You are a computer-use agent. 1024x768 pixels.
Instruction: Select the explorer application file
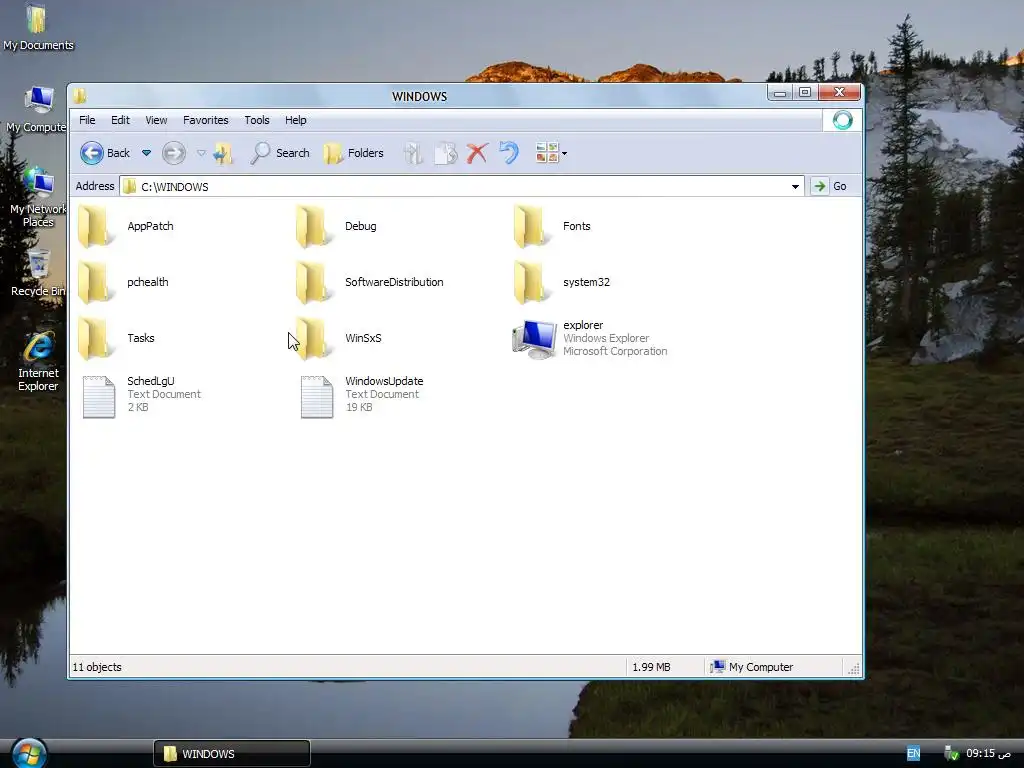click(x=590, y=338)
